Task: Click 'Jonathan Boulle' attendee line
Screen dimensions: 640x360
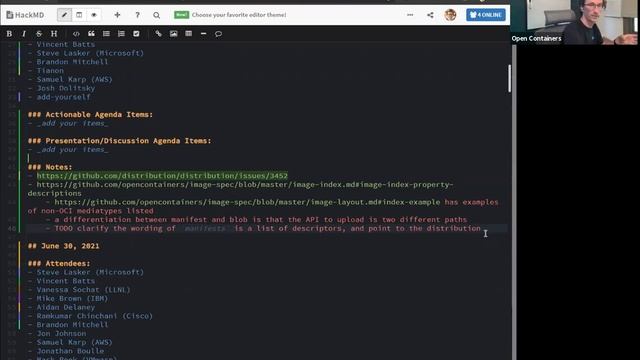Action: [70, 351]
